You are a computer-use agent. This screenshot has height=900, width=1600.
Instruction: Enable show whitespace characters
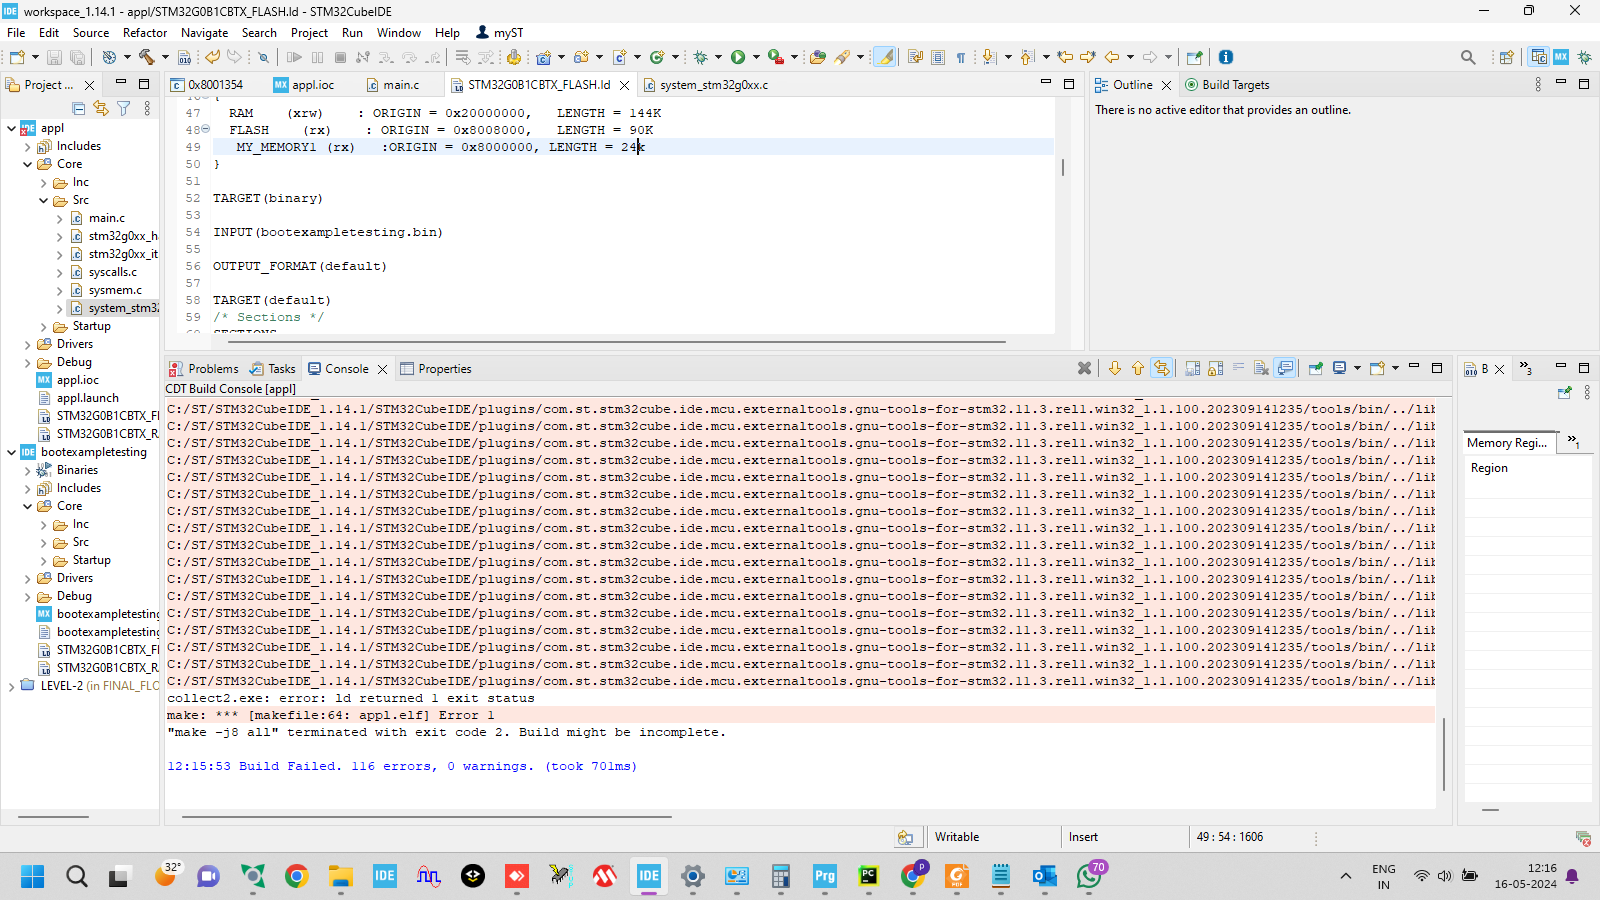[x=959, y=57]
